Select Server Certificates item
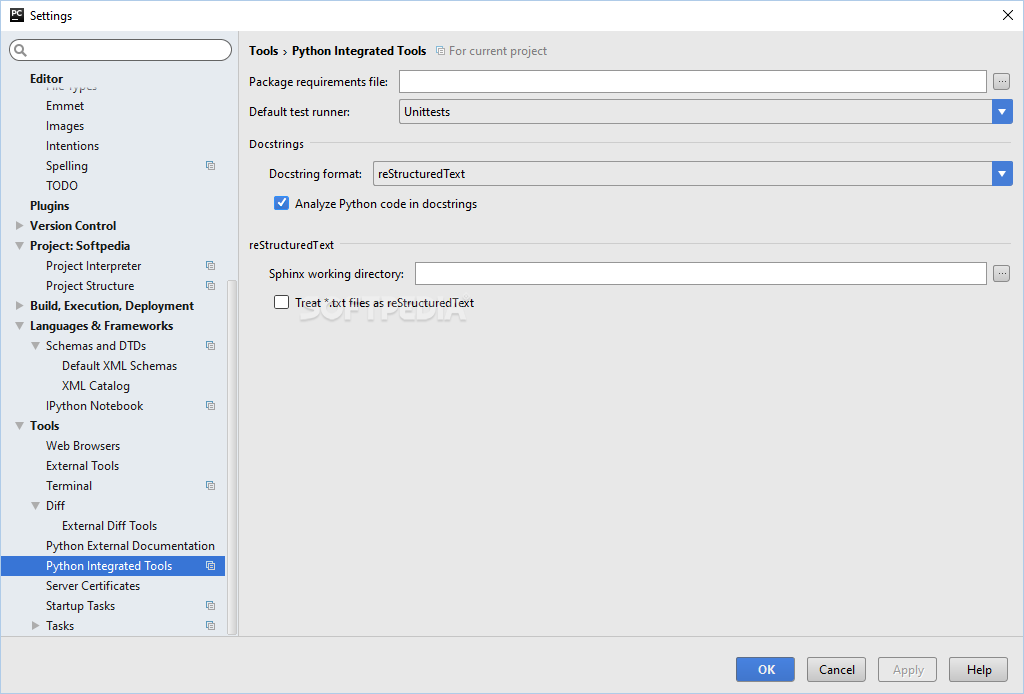1024x694 pixels. tap(93, 586)
